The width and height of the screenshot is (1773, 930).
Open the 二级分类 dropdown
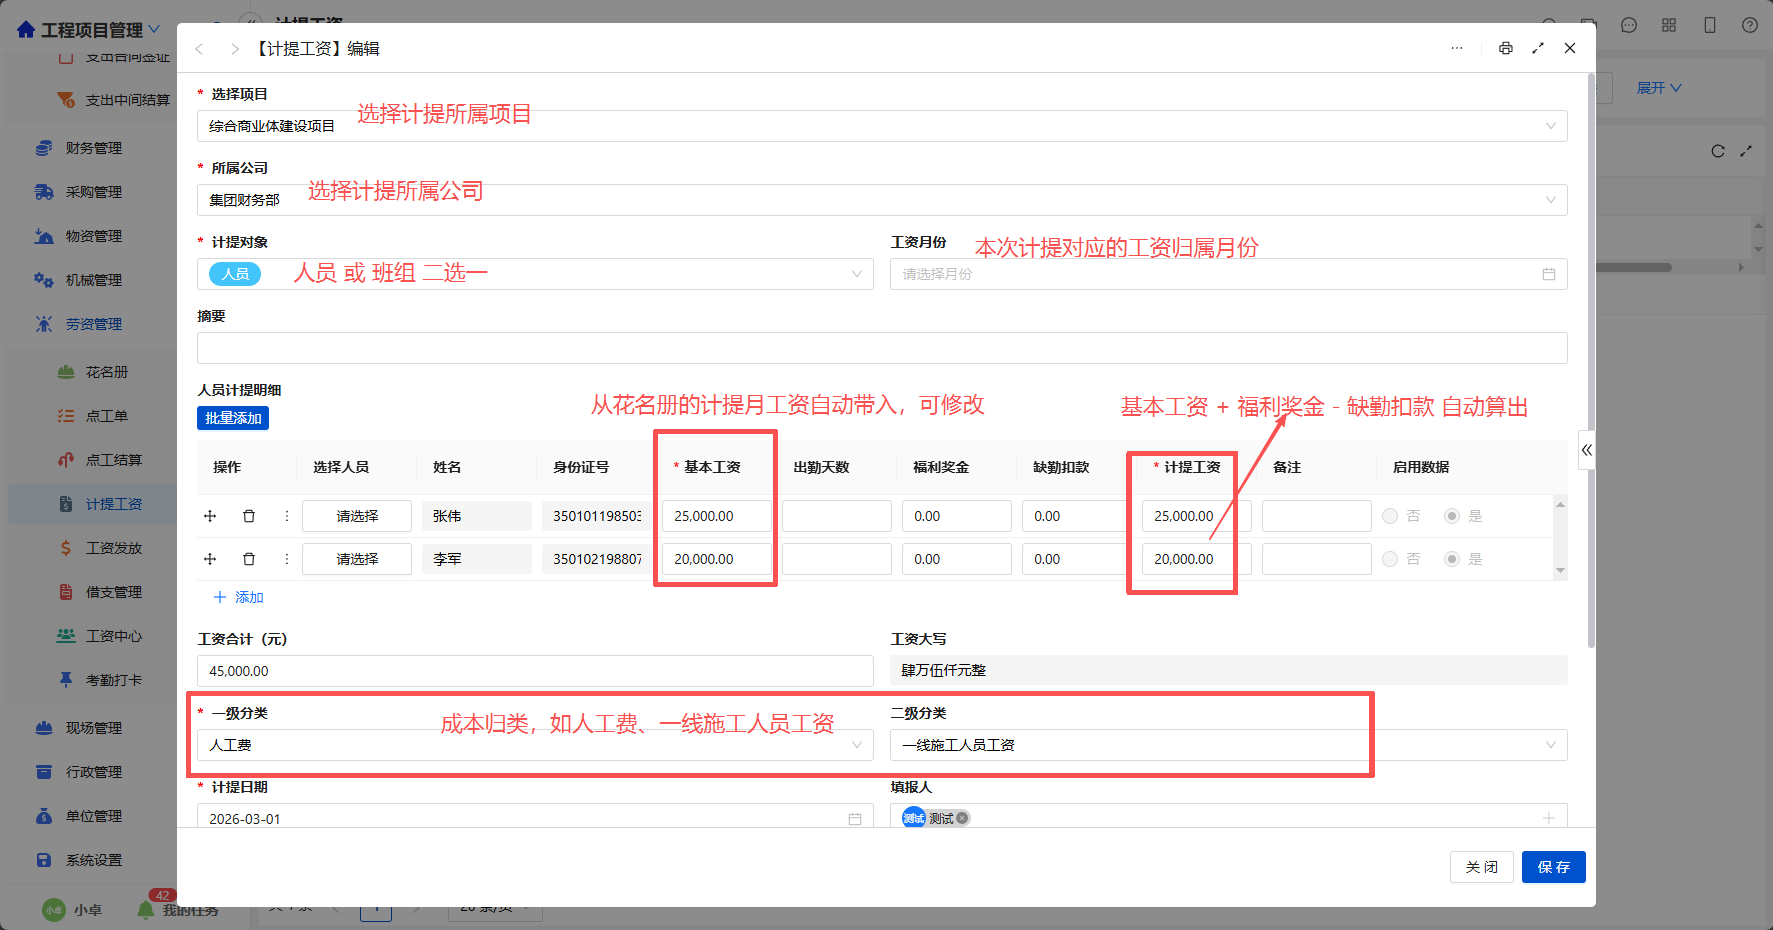pyautogui.click(x=1228, y=745)
